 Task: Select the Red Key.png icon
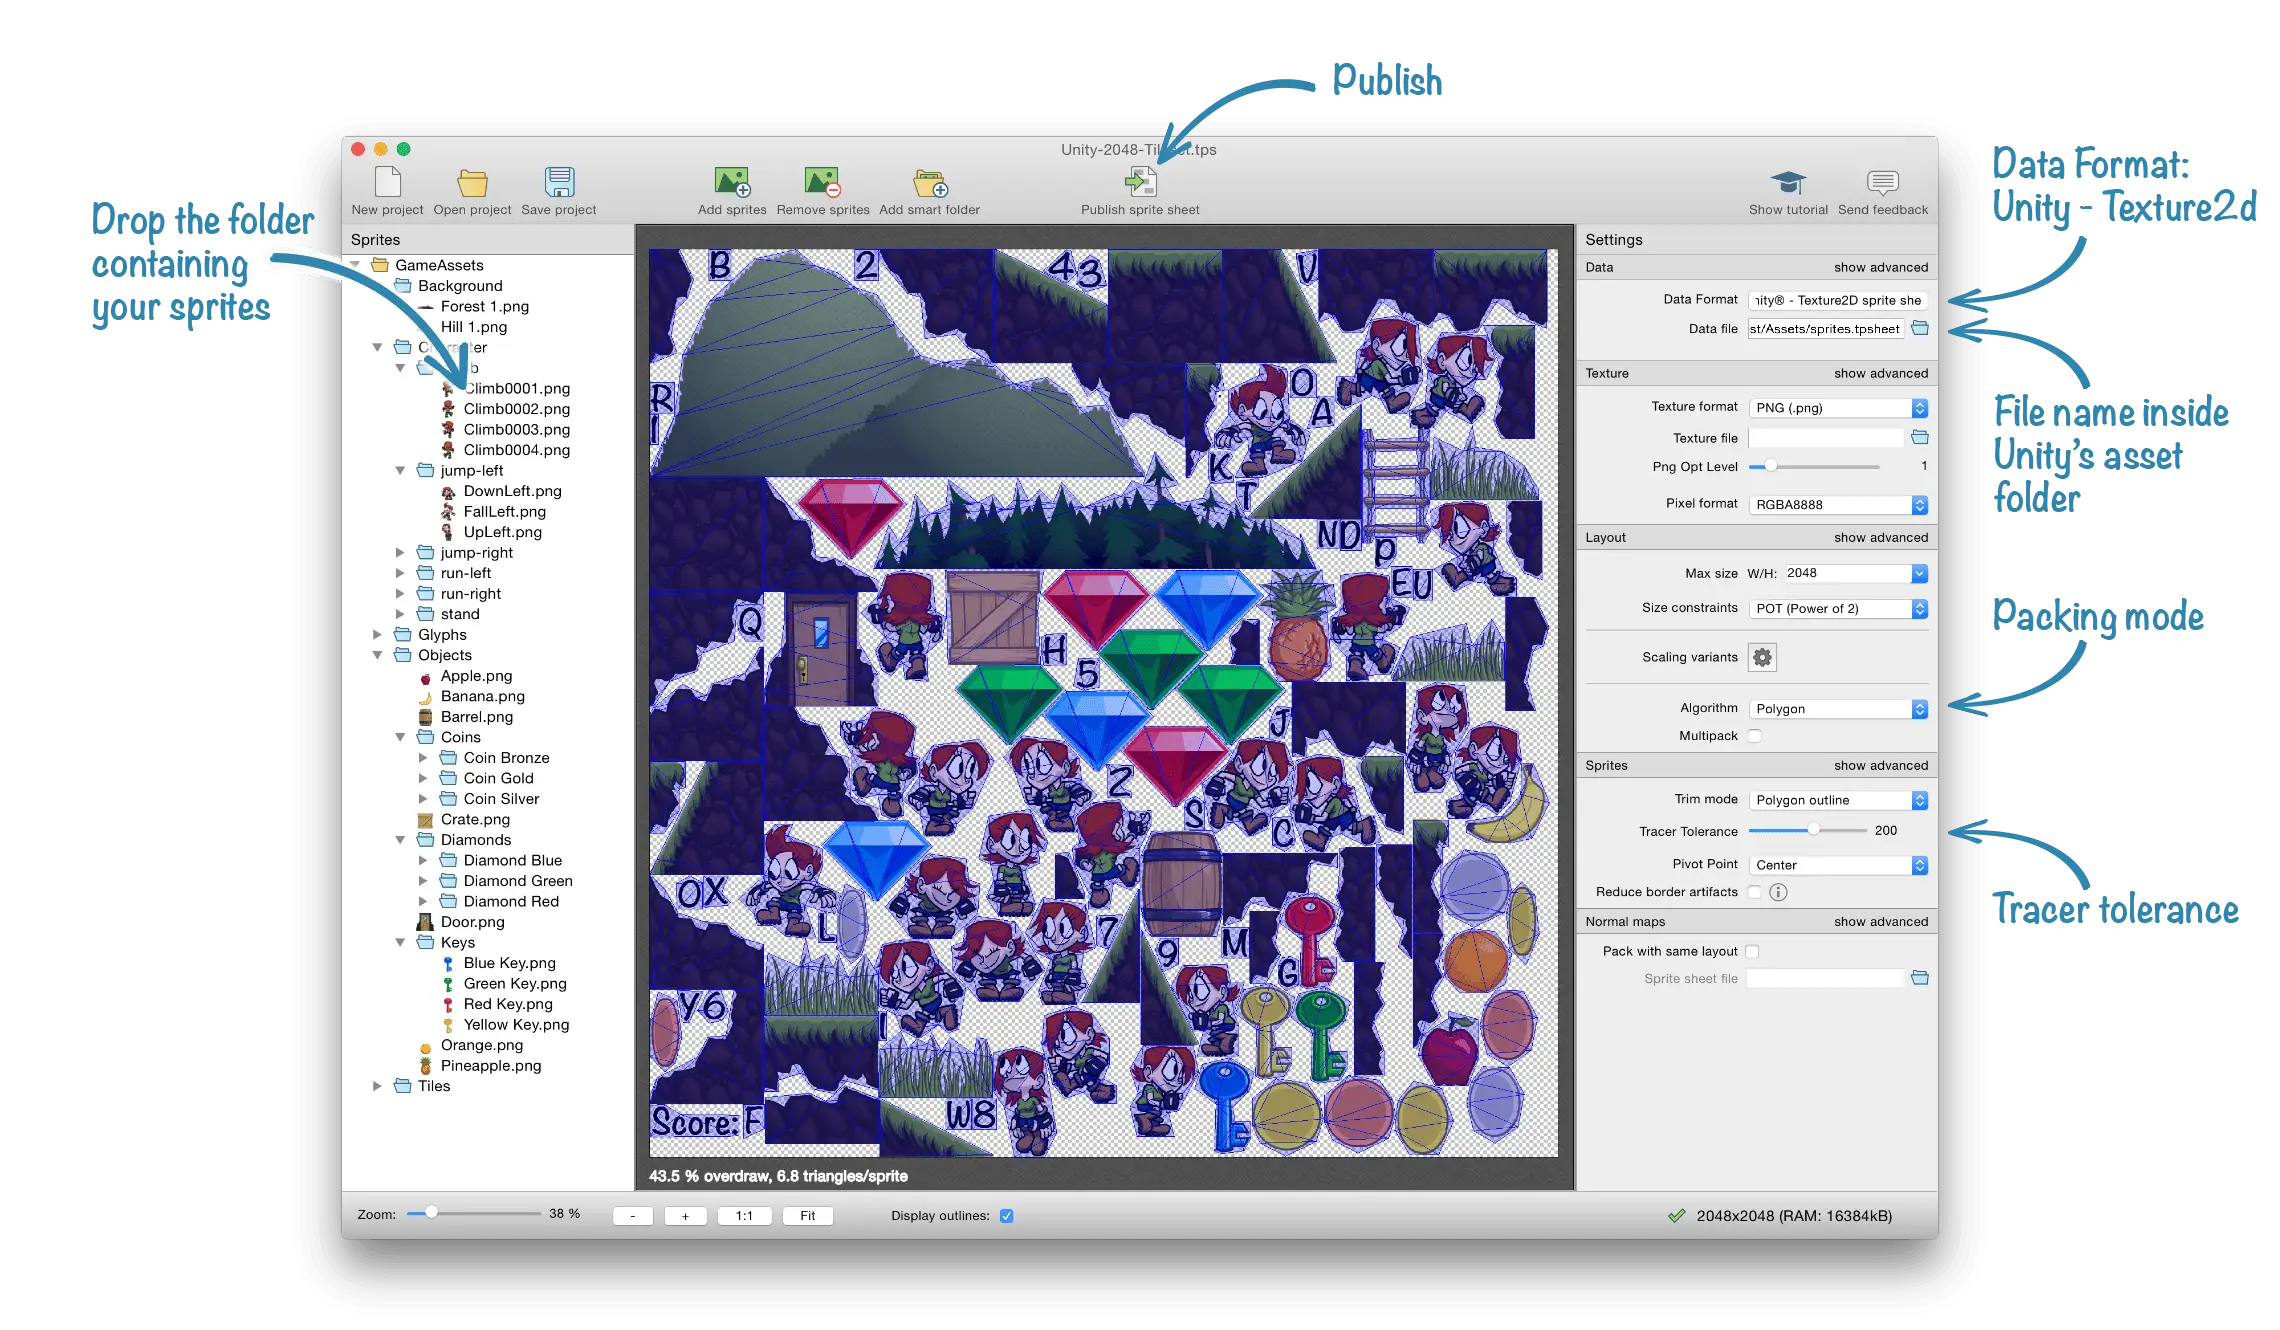coord(448,1004)
